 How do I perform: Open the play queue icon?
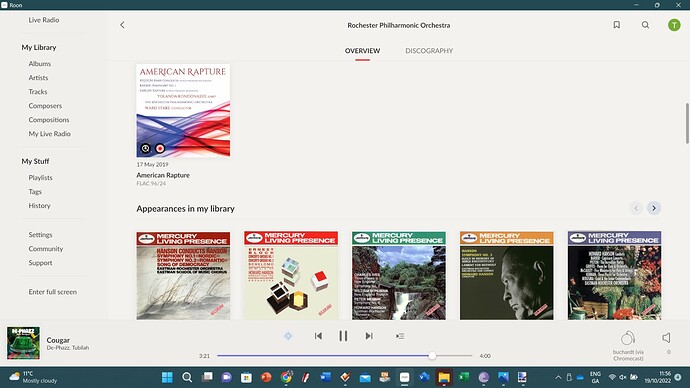pyautogui.click(x=400, y=336)
